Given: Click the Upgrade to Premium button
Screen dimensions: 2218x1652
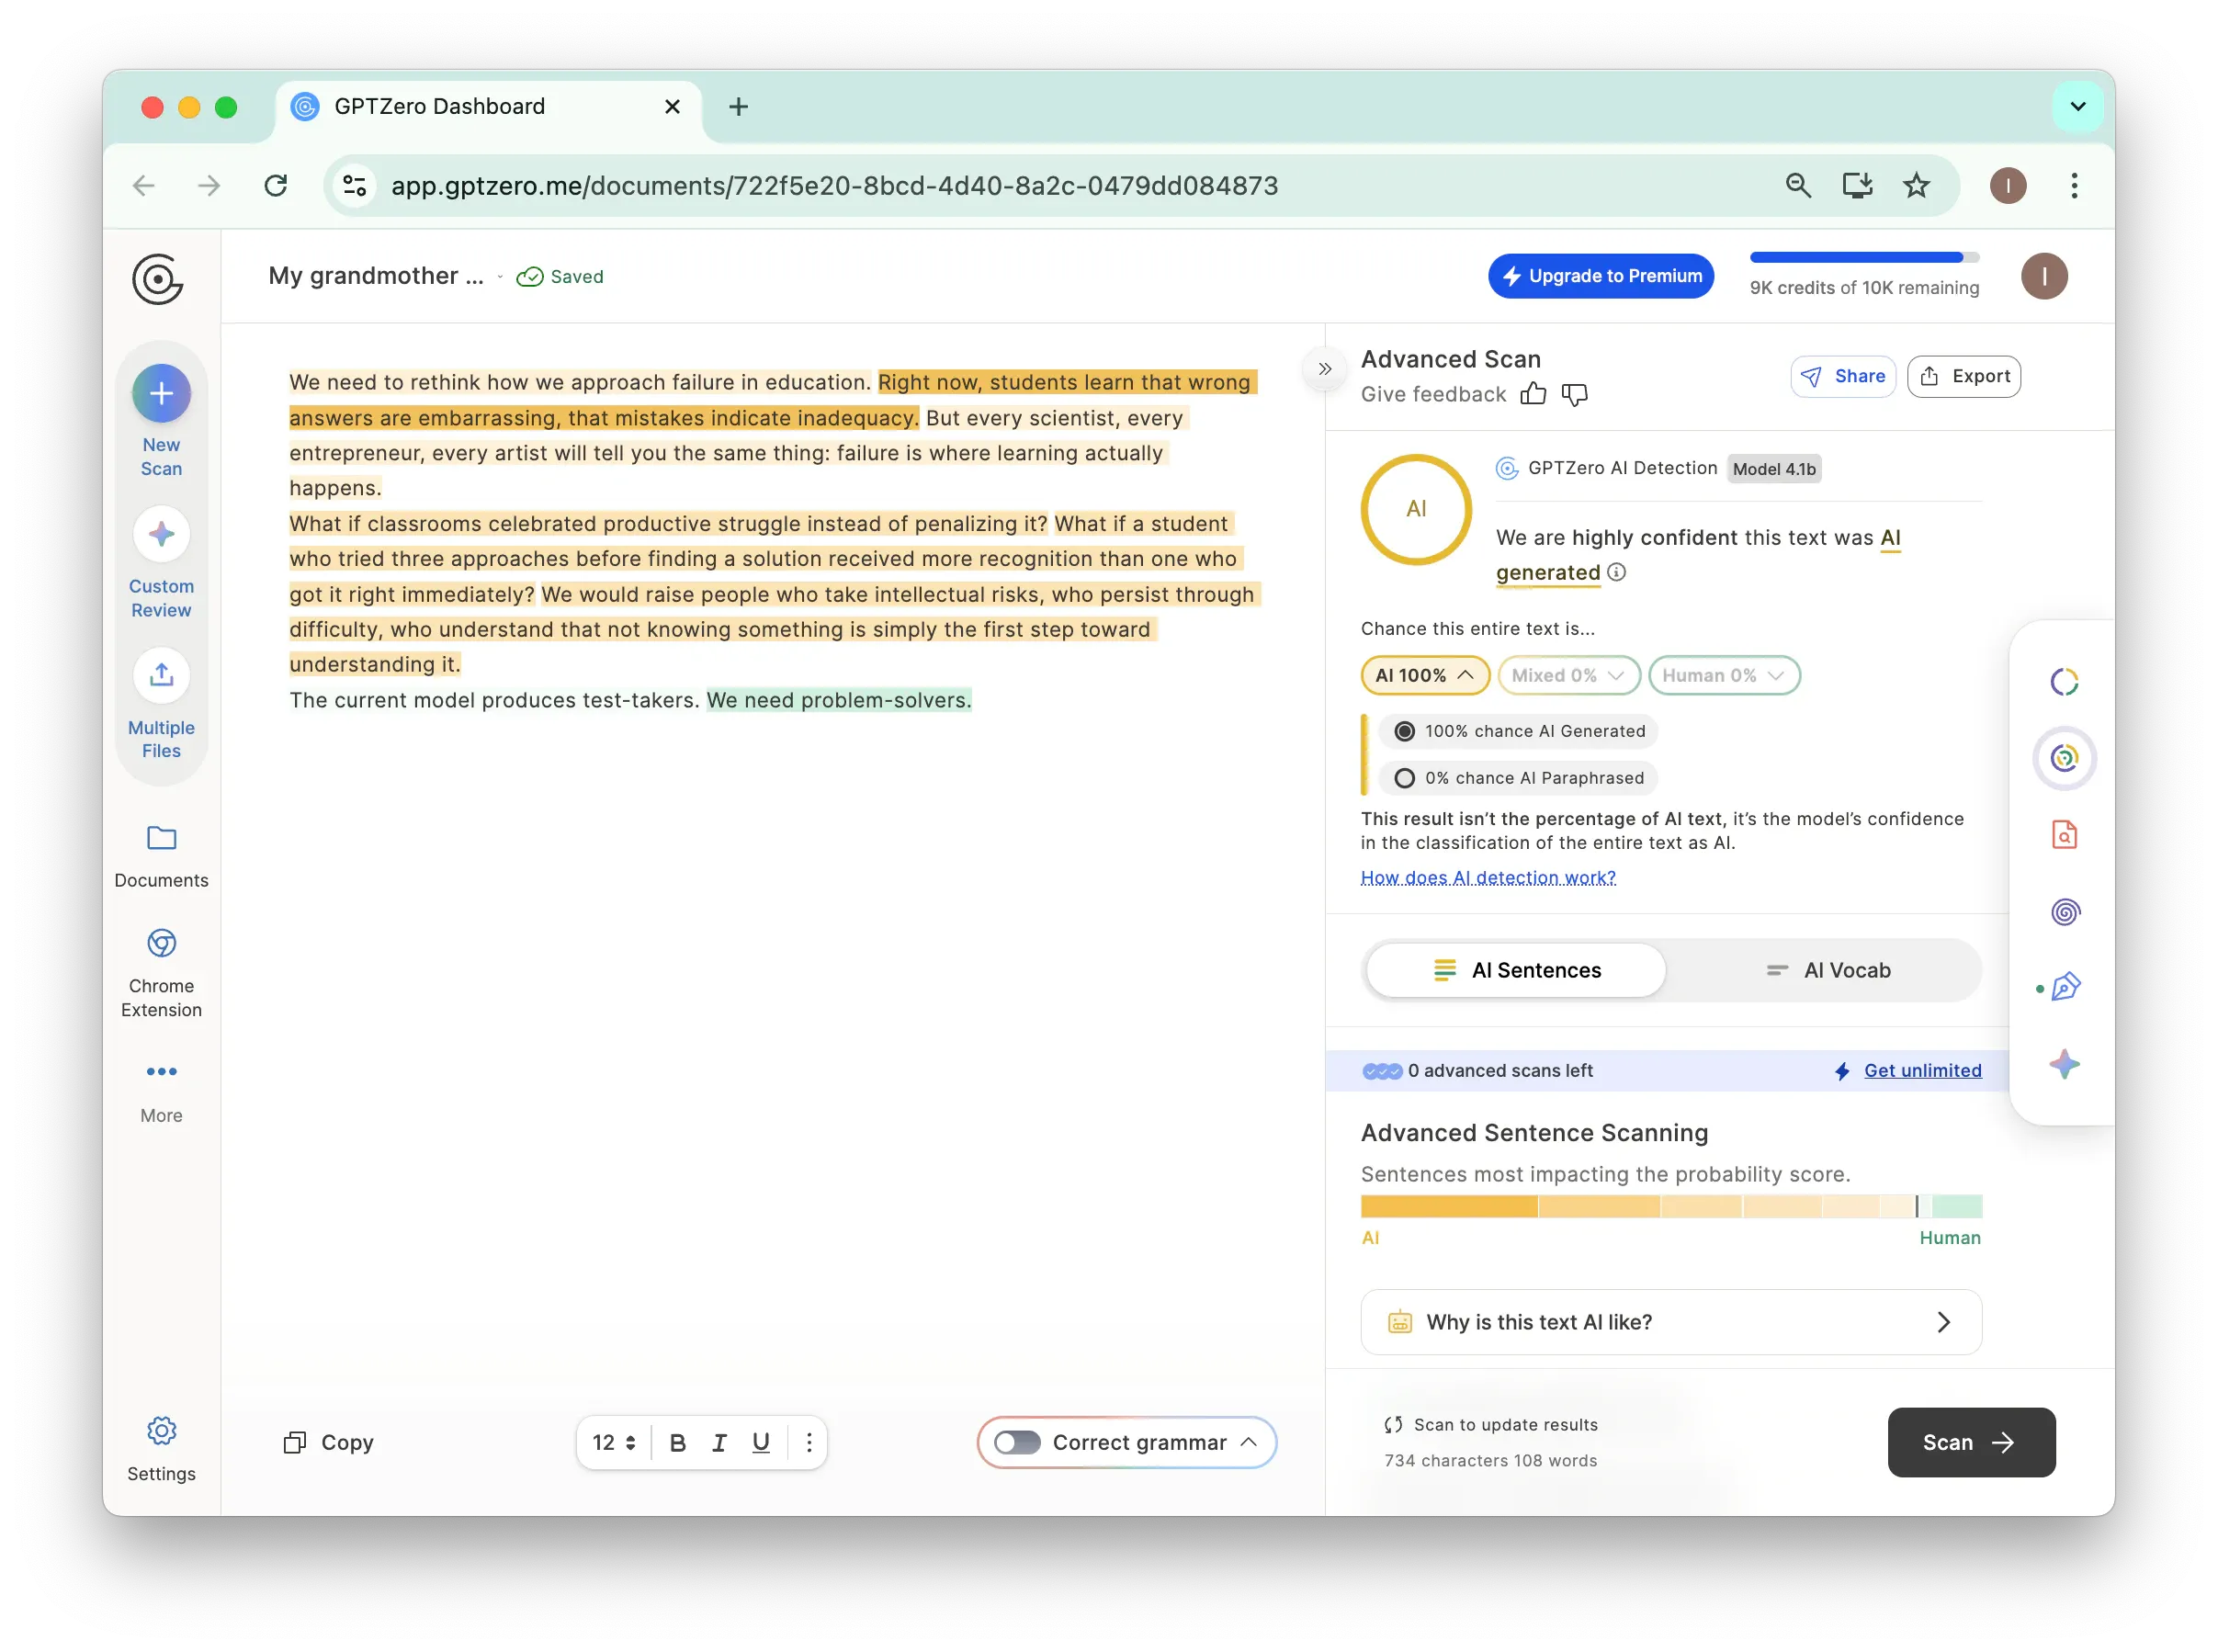Looking at the screenshot, I should 1600,276.
